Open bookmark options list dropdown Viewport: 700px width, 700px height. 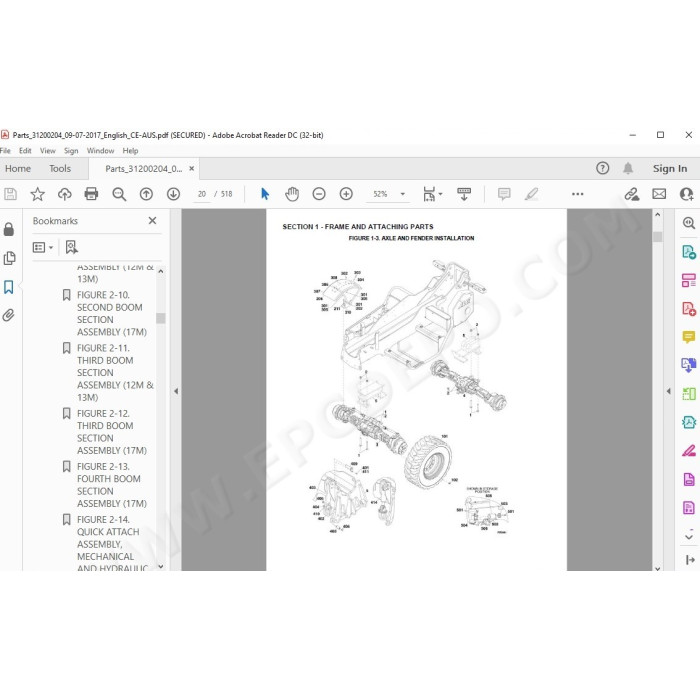[43, 247]
